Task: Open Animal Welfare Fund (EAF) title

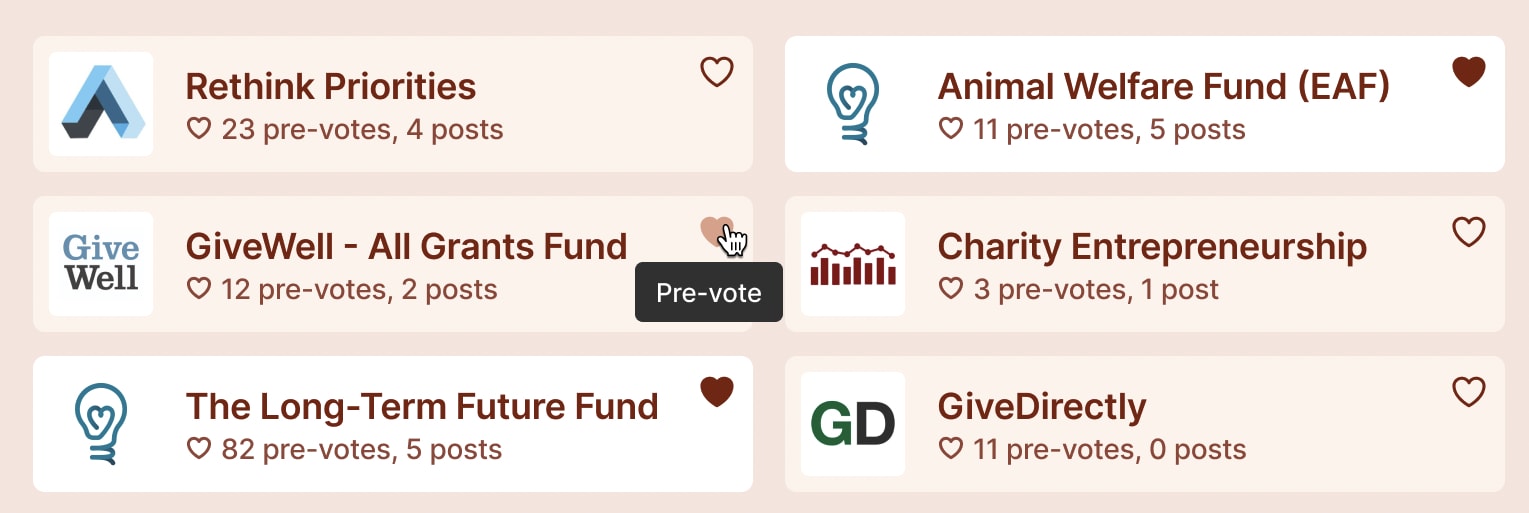Action: point(1163,87)
